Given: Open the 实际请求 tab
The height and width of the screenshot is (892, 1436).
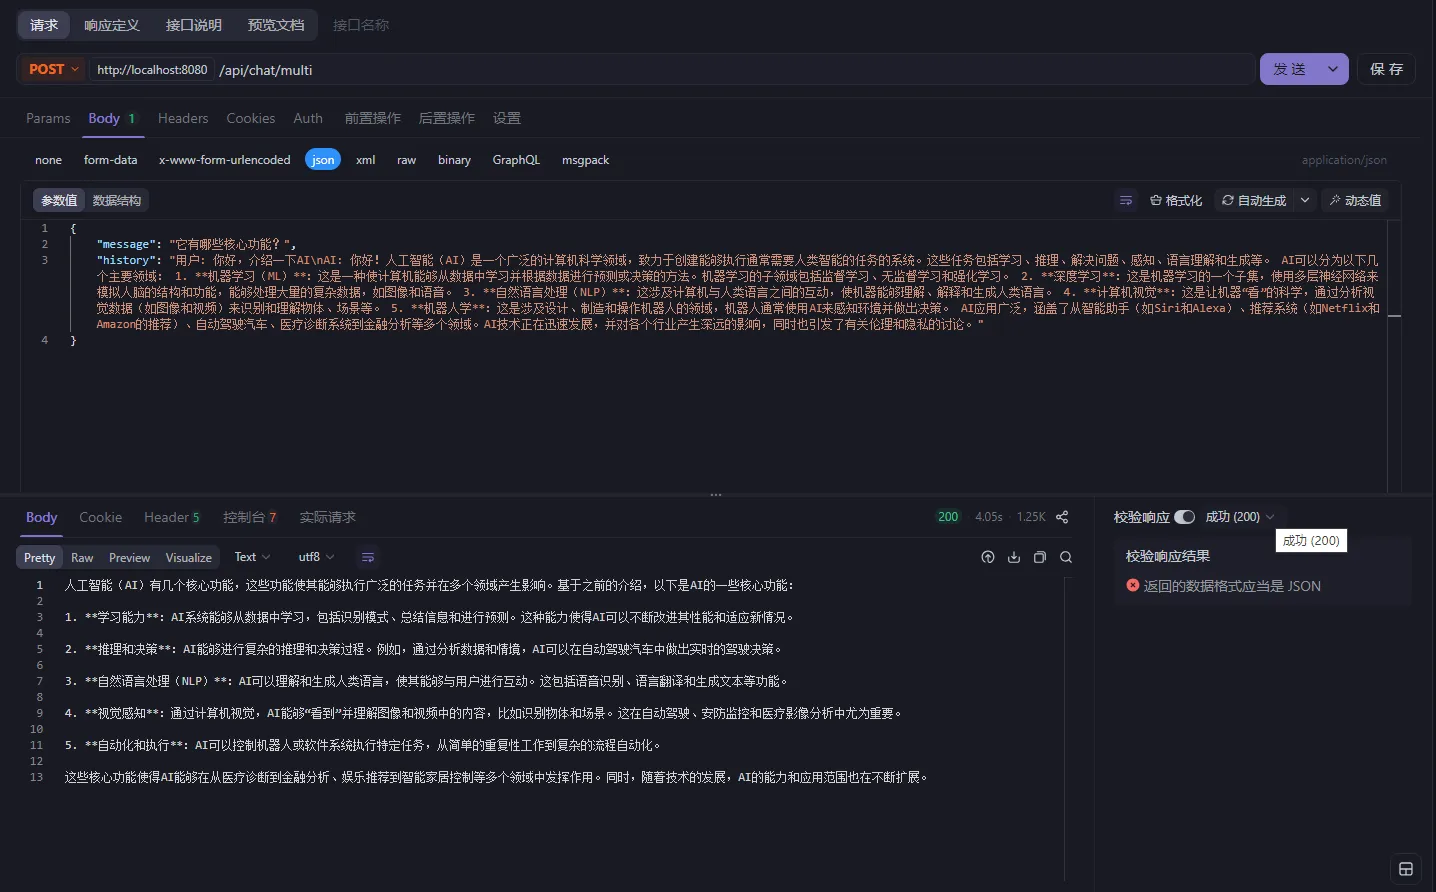Looking at the screenshot, I should 328,517.
